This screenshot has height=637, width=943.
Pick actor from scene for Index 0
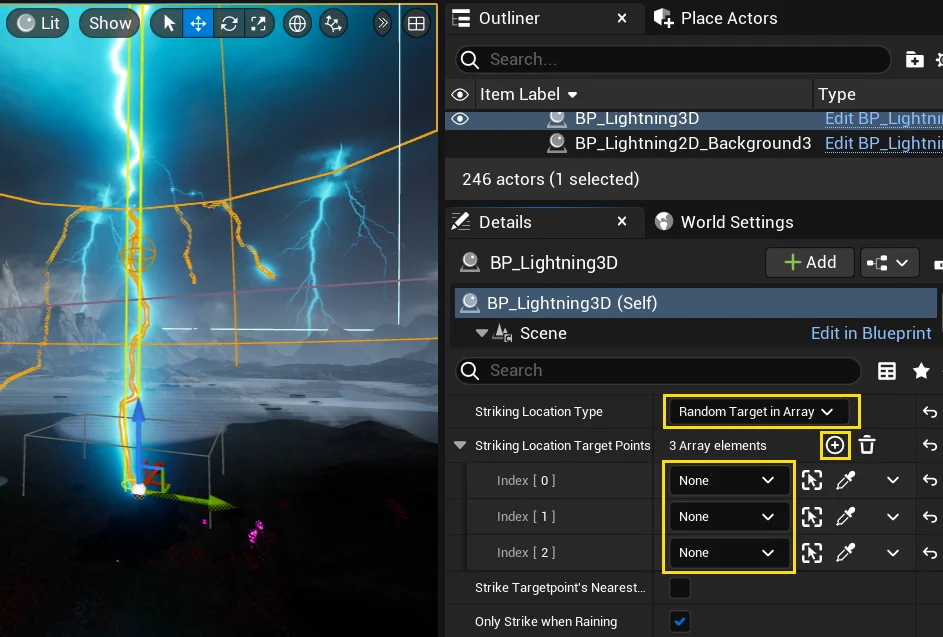click(812, 481)
